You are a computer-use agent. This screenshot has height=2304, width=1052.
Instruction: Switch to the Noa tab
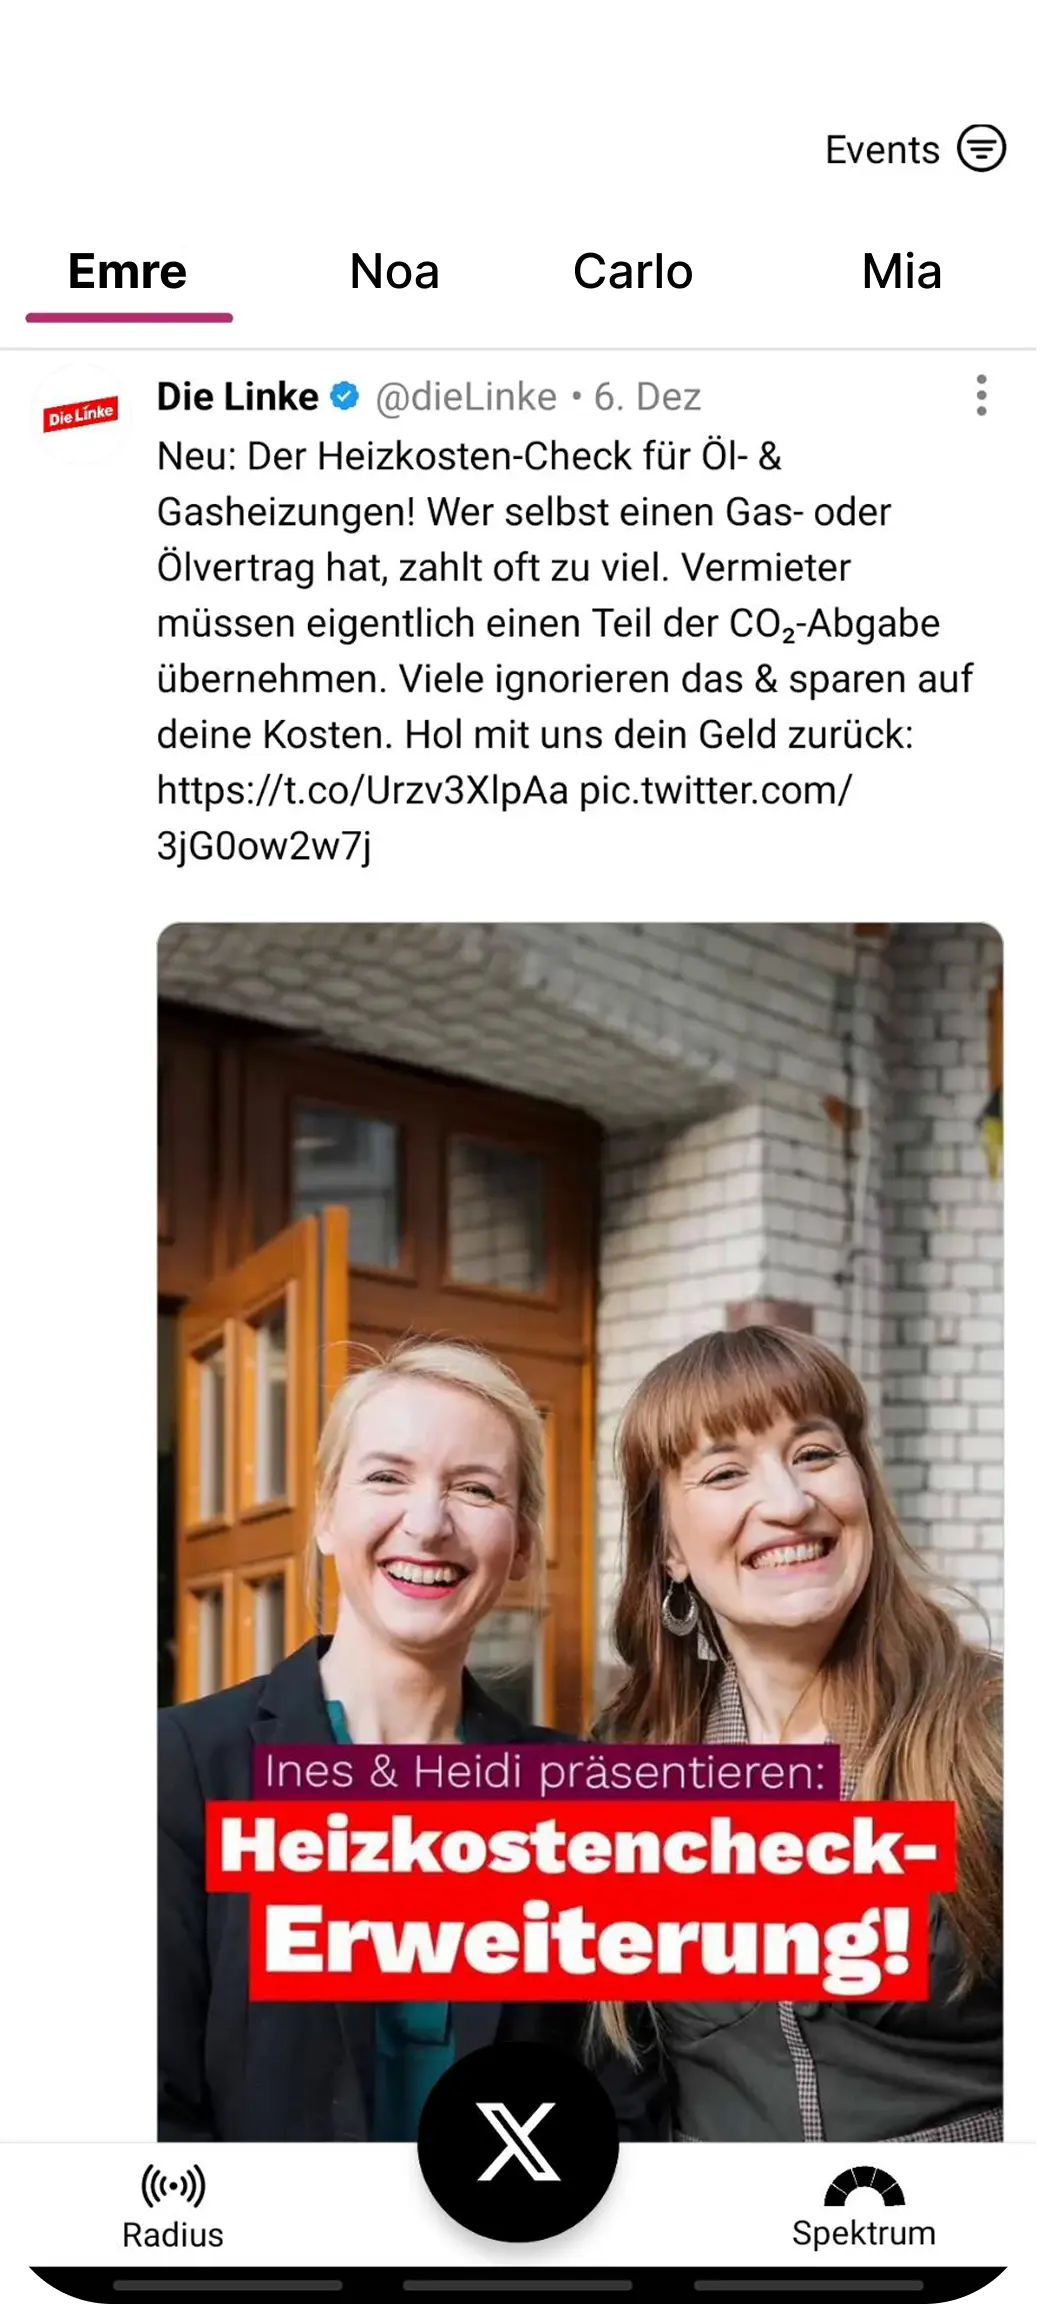pos(395,272)
